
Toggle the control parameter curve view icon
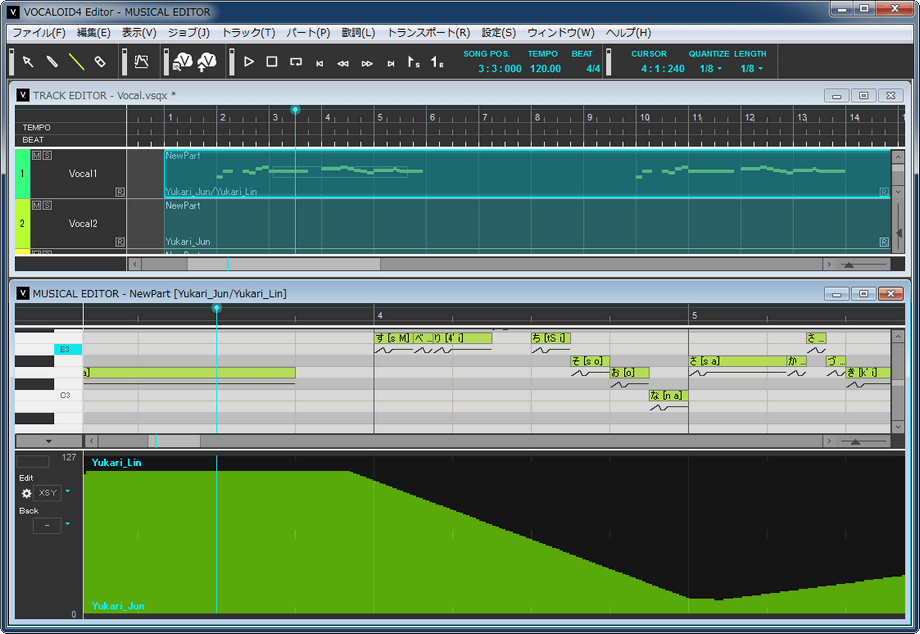(x=141, y=62)
